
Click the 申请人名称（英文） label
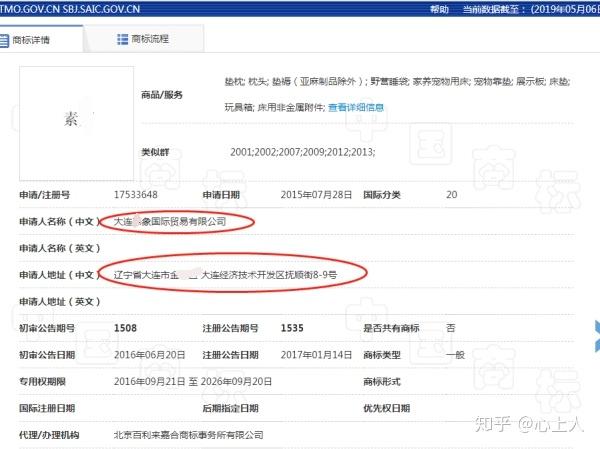point(60,248)
